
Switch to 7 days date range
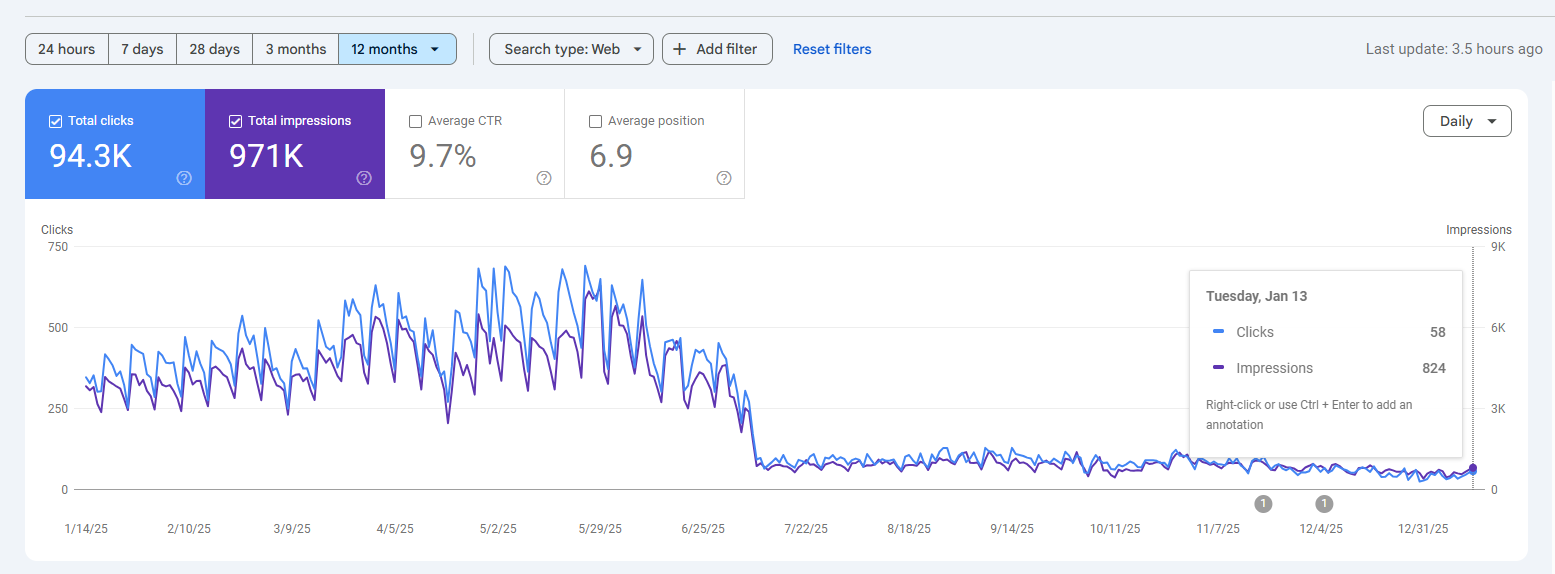142,49
